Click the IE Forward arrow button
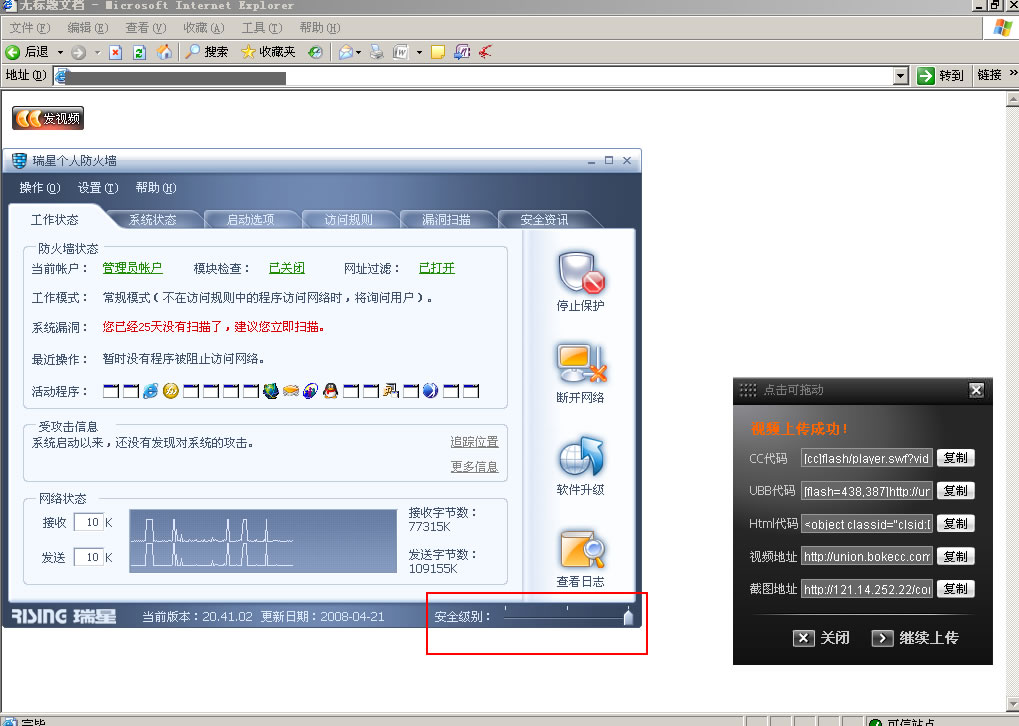 click(79, 52)
